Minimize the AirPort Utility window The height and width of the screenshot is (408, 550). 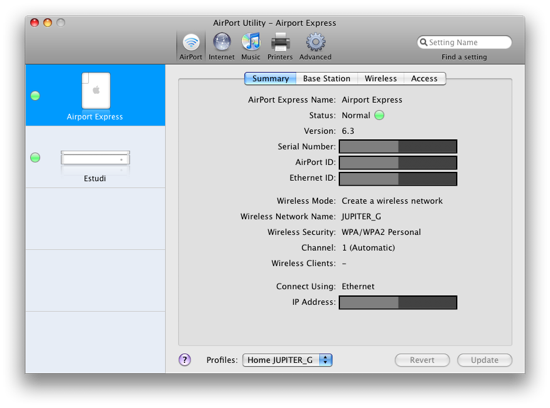coord(48,23)
